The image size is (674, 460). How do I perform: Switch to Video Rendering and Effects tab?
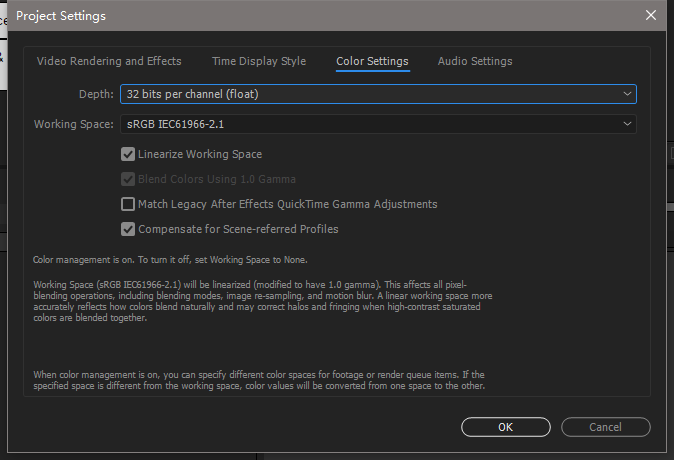109,61
